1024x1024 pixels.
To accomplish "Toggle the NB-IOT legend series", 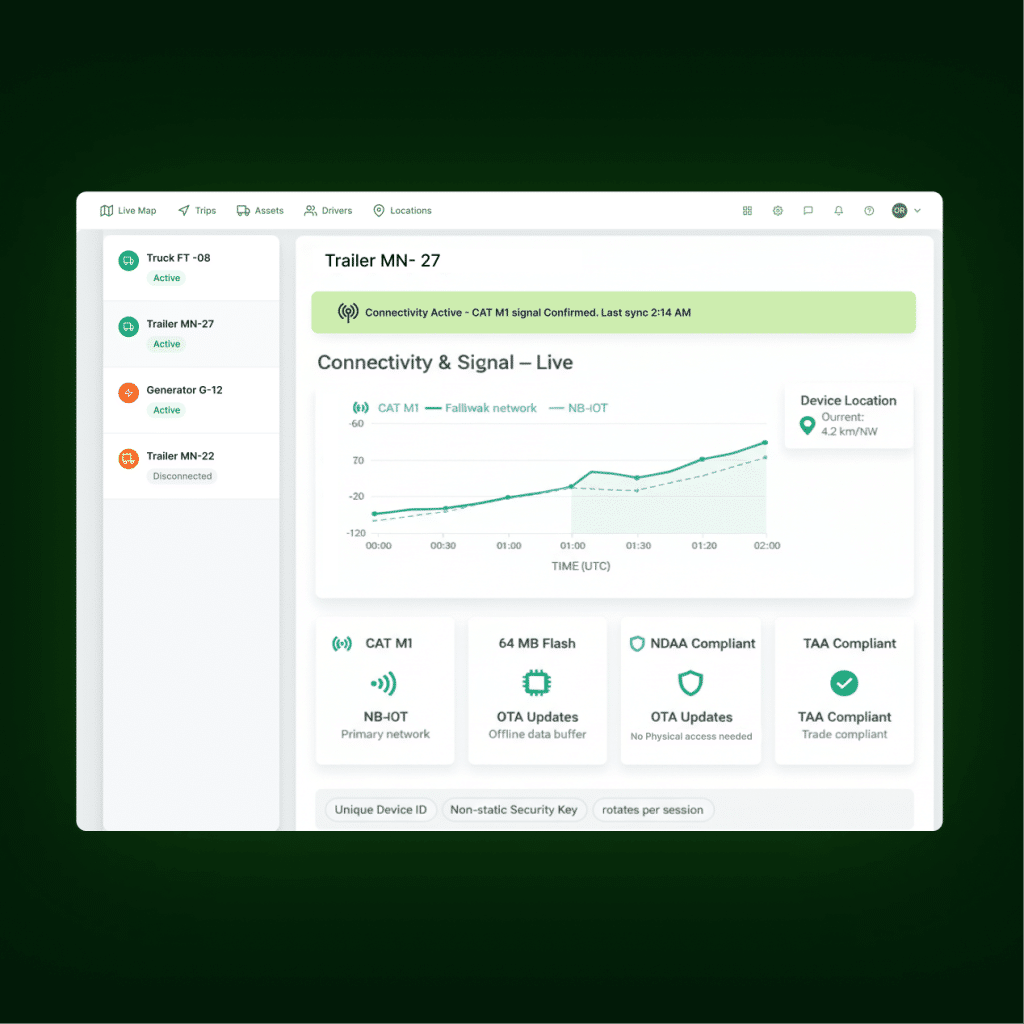I will (579, 408).
